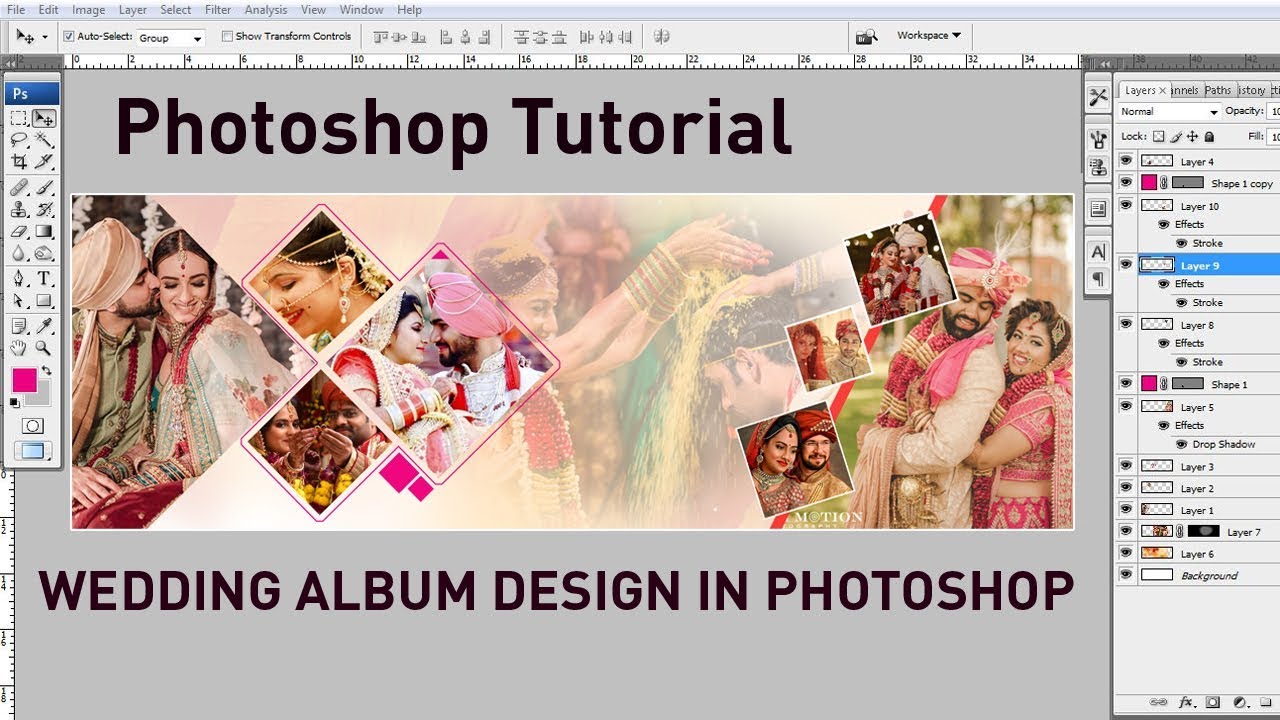Open the Analysis menu
Viewport: 1280px width, 720px height.
tap(265, 10)
